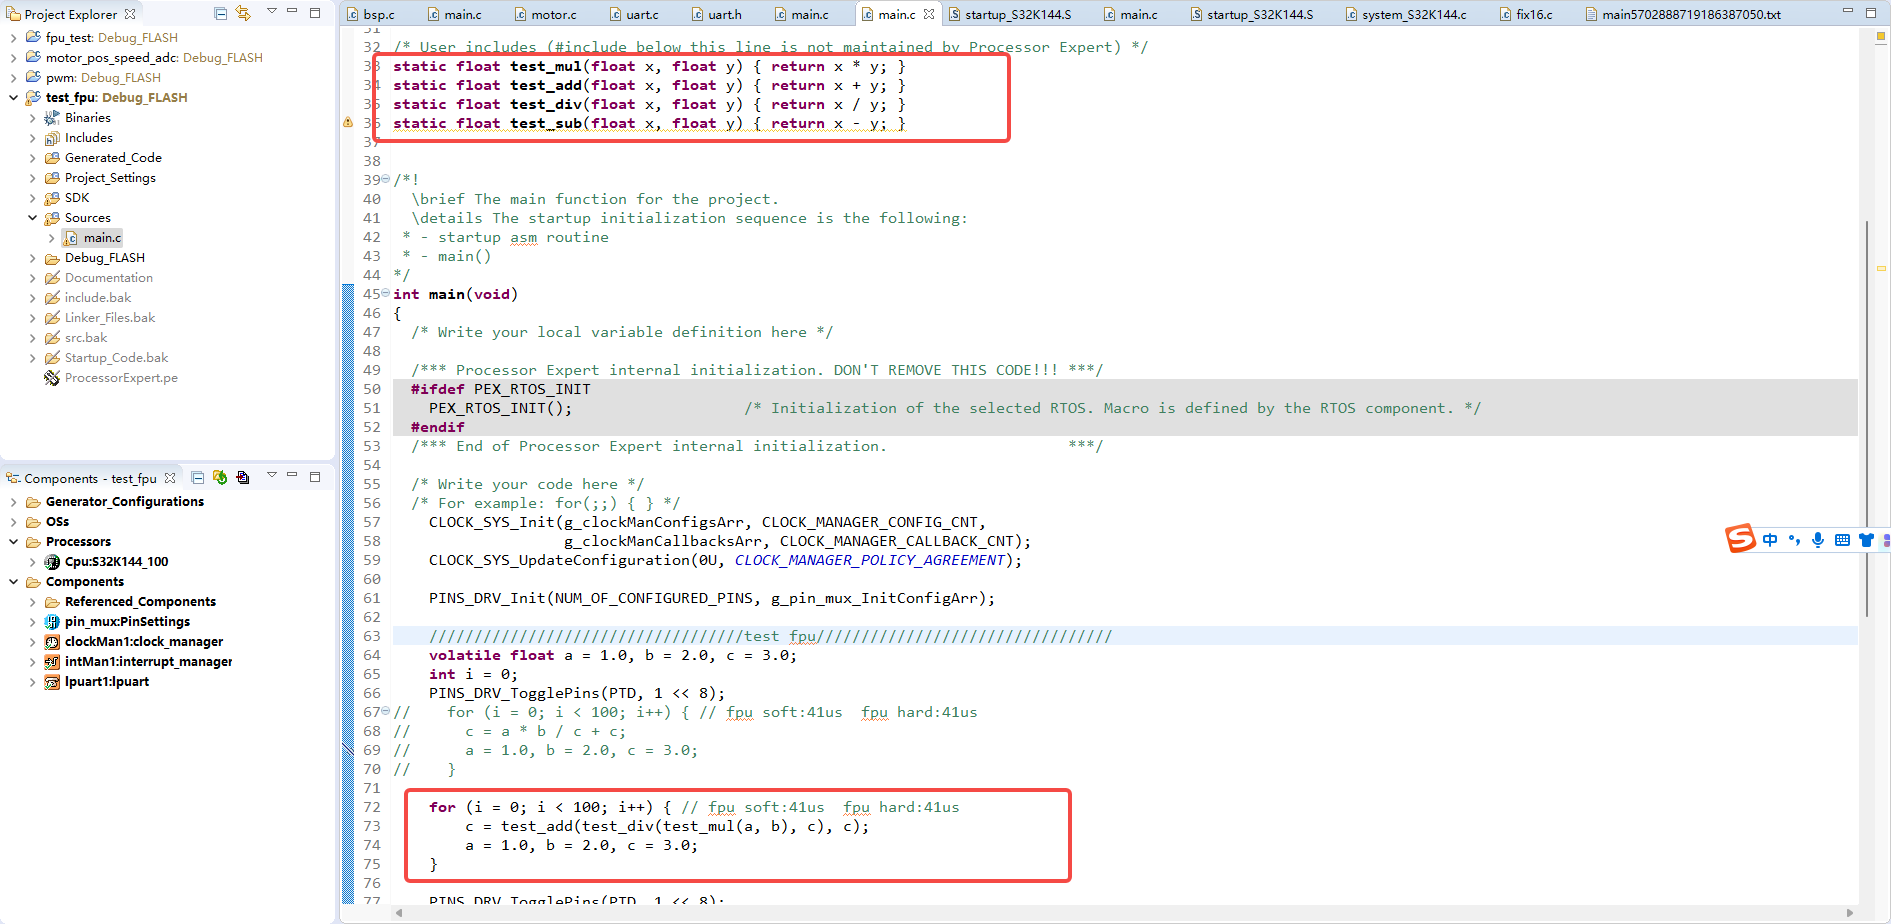Collapse all nodes in Components view
The height and width of the screenshot is (924, 1891).
point(197,478)
